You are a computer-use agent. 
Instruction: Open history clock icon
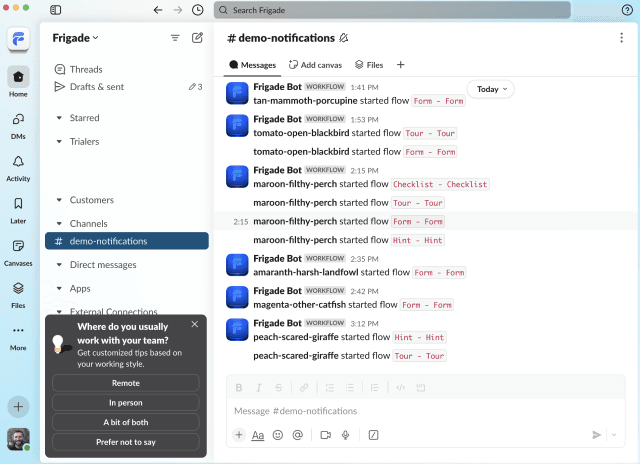tap(198, 10)
